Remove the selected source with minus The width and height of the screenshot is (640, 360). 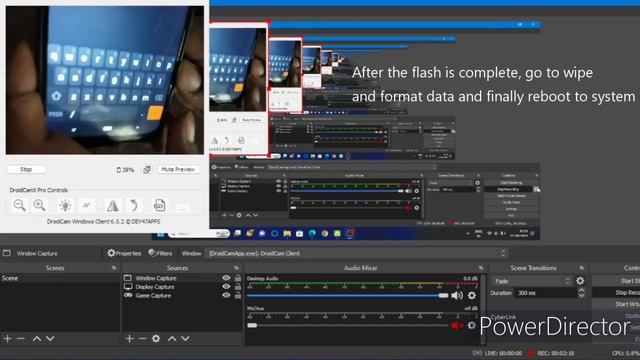142,338
